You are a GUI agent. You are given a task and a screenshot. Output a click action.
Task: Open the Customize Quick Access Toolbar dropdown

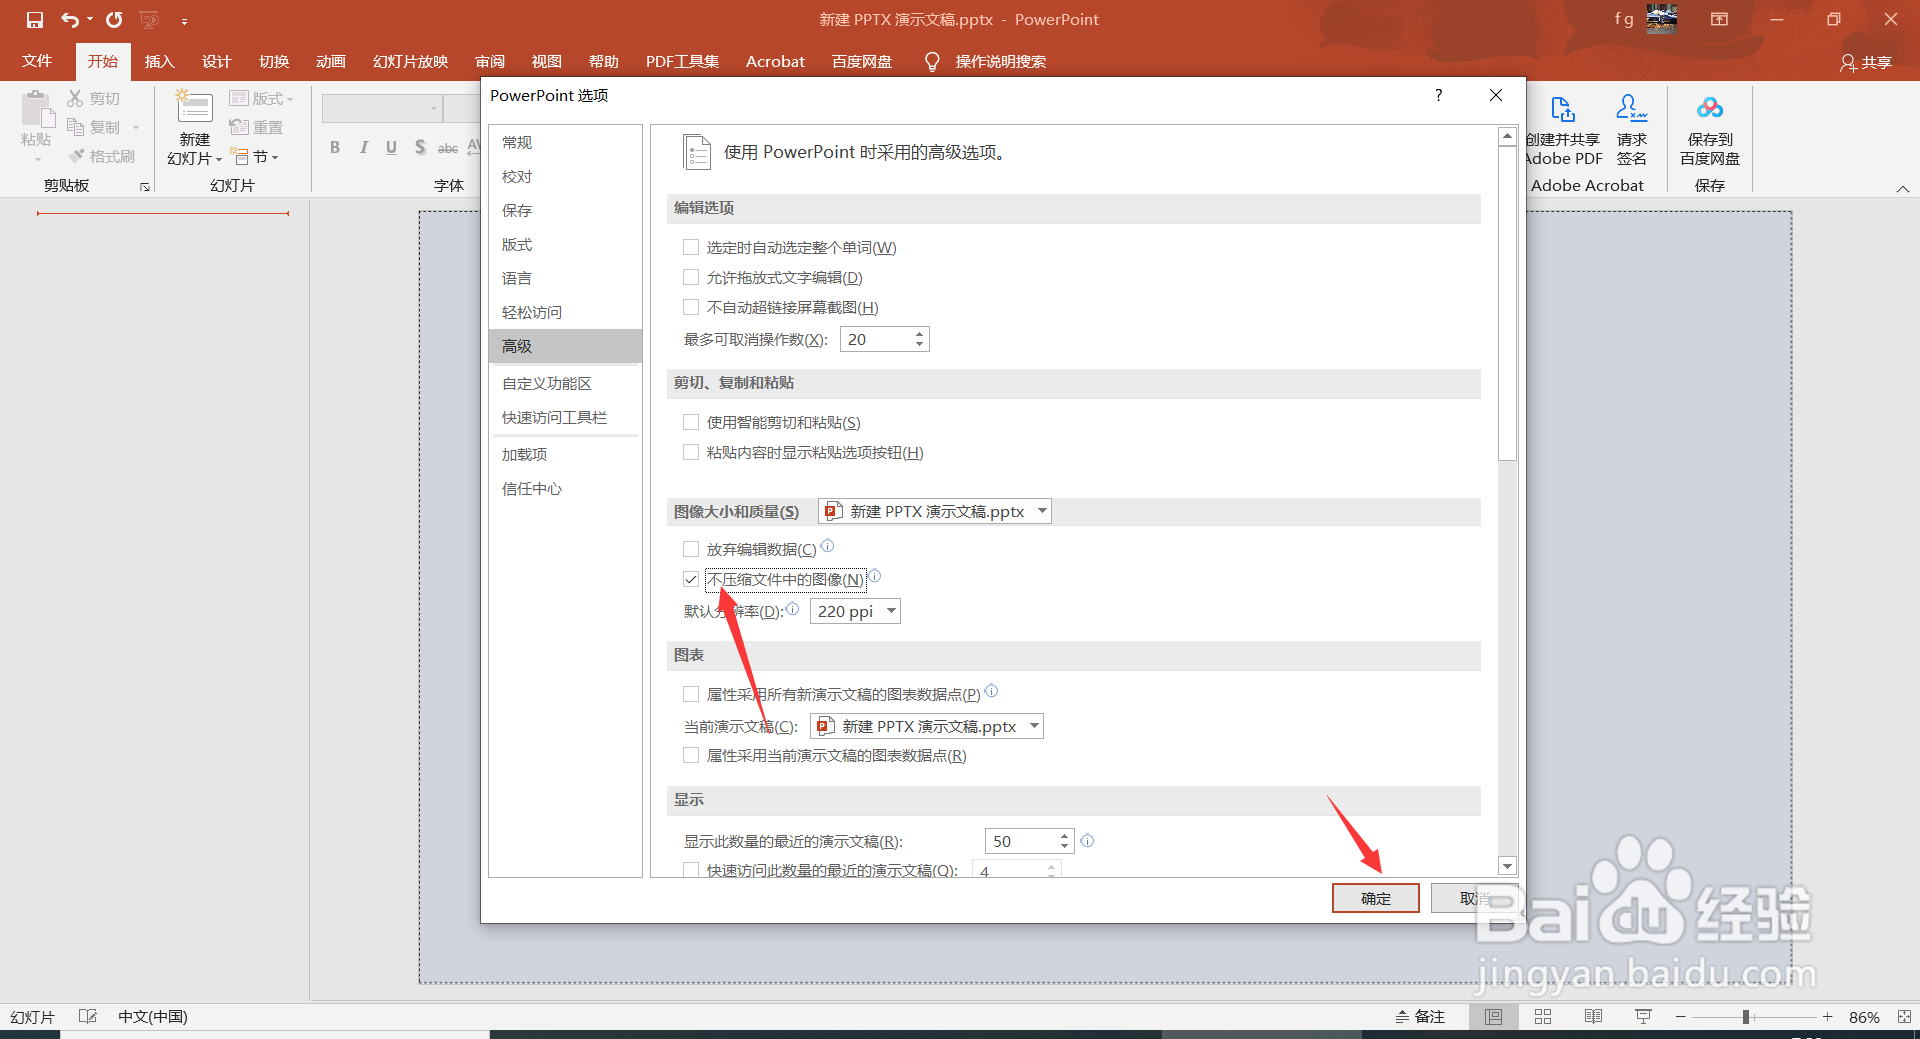(184, 20)
